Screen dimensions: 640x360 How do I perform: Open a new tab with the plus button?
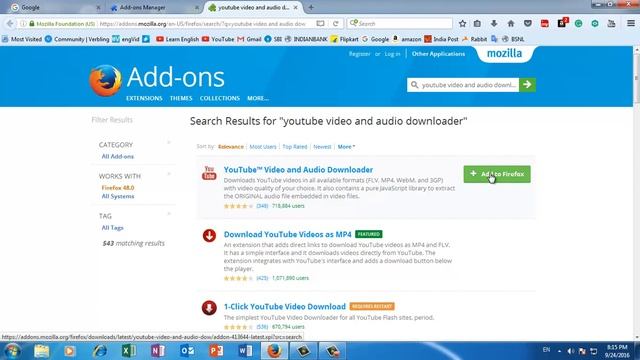[311, 7]
